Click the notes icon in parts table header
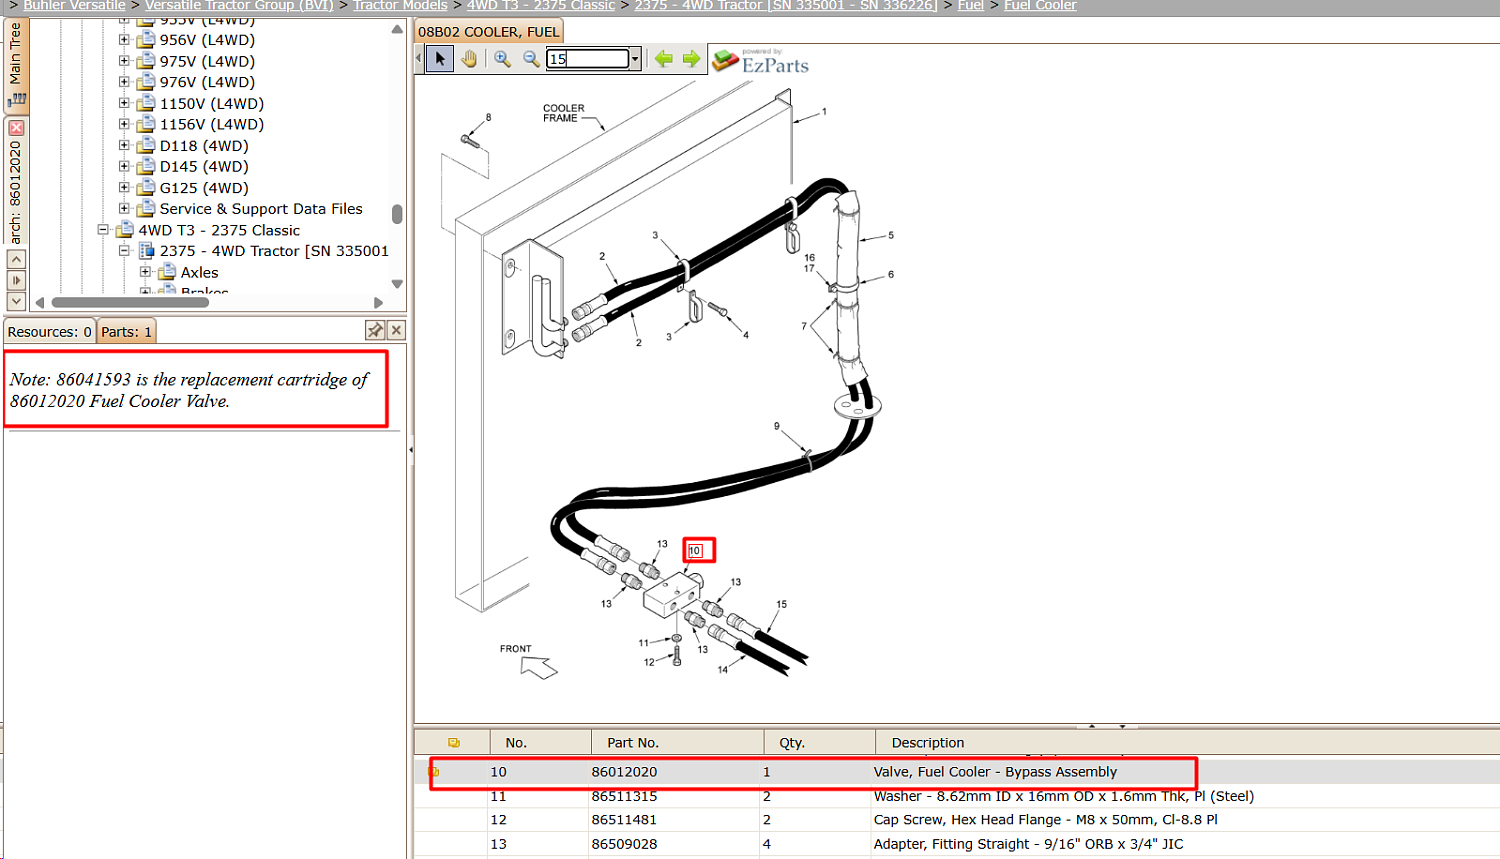Screen dimensions: 1500x859 click(x=454, y=743)
